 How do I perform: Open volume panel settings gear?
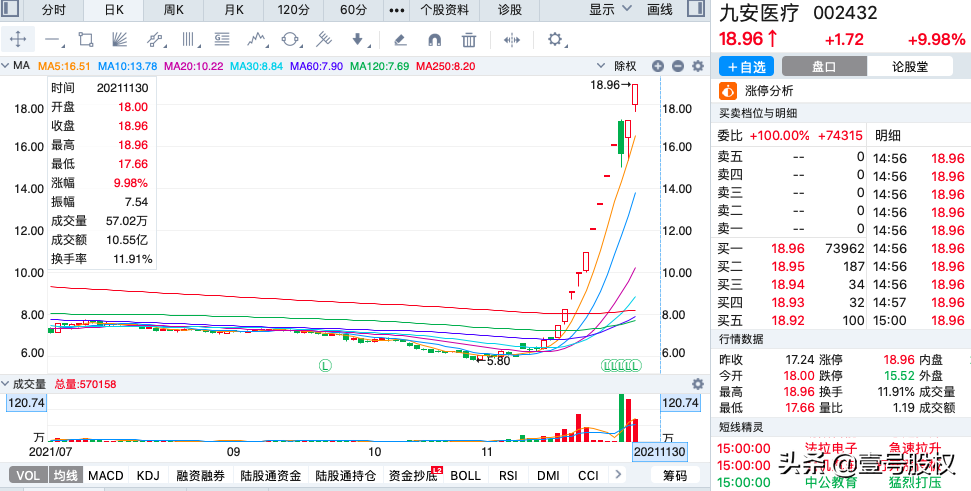(698, 384)
